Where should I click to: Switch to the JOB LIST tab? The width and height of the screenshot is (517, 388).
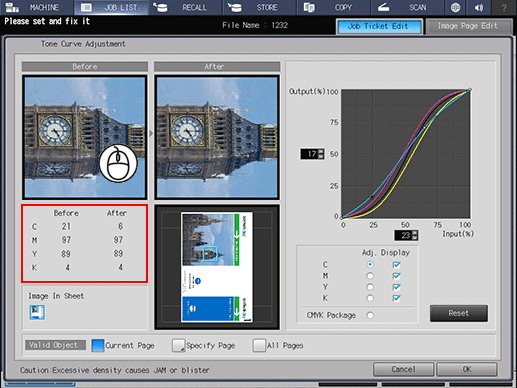pyautogui.click(x=111, y=7)
